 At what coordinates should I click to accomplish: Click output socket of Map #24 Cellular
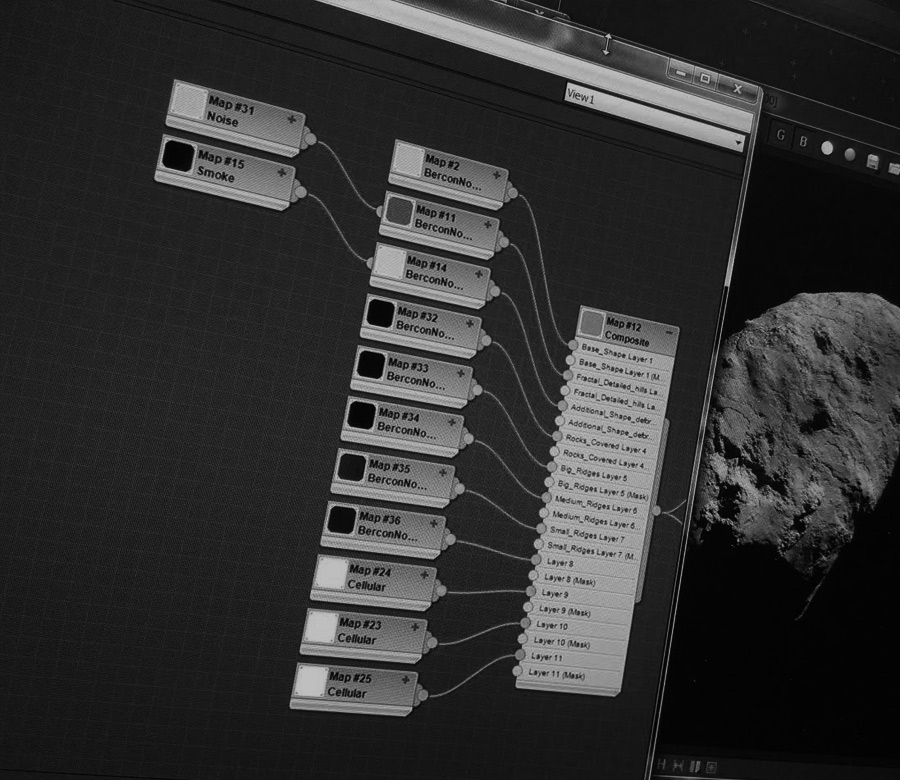pos(440,590)
